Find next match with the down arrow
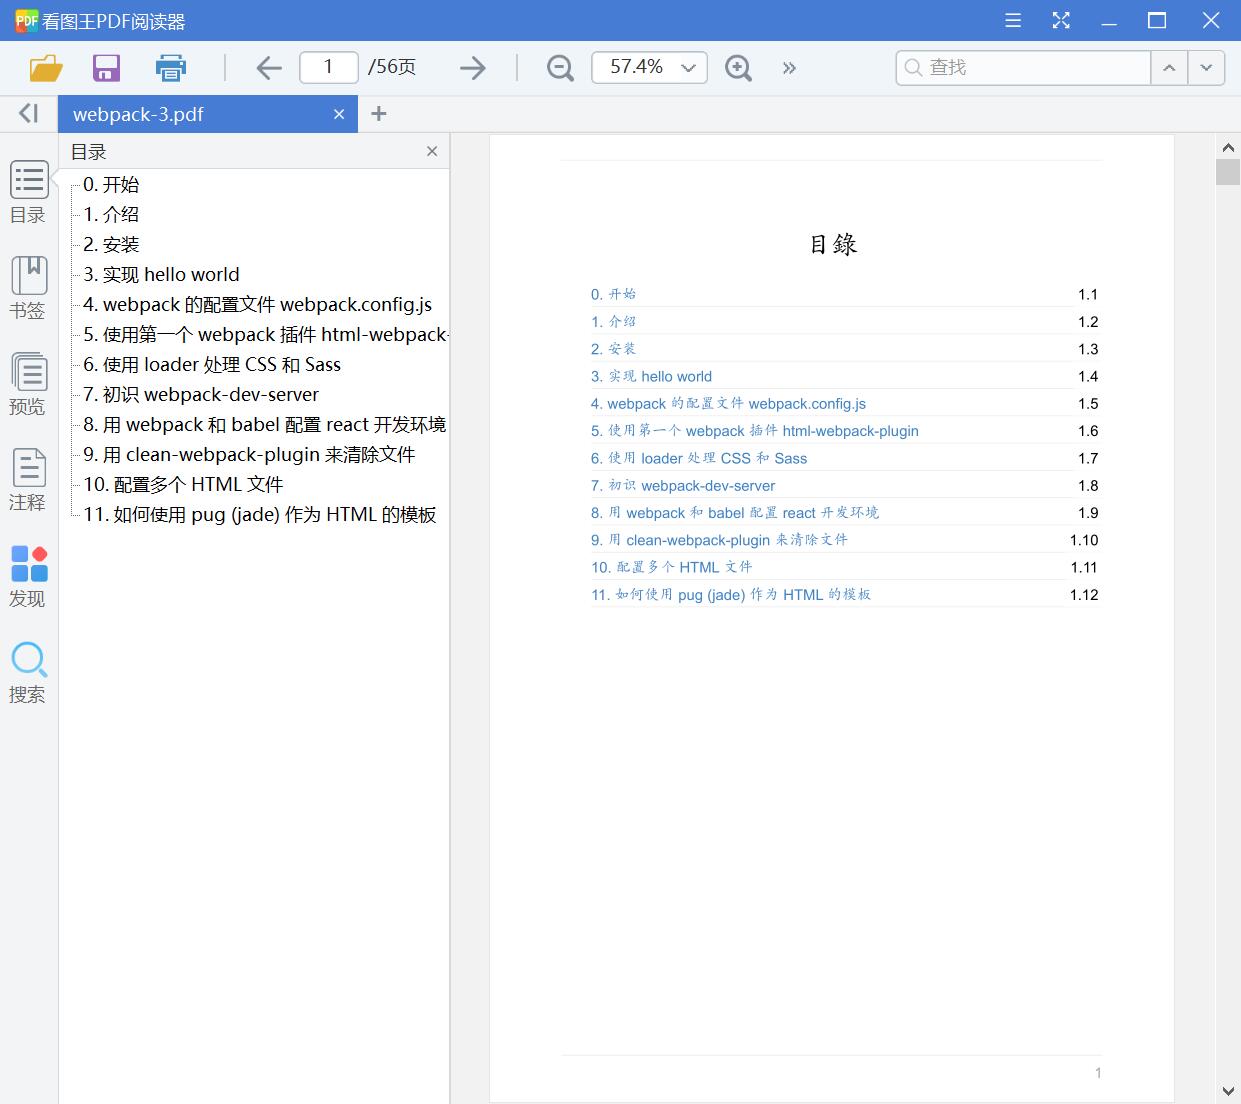This screenshot has width=1241, height=1104. [1206, 67]
